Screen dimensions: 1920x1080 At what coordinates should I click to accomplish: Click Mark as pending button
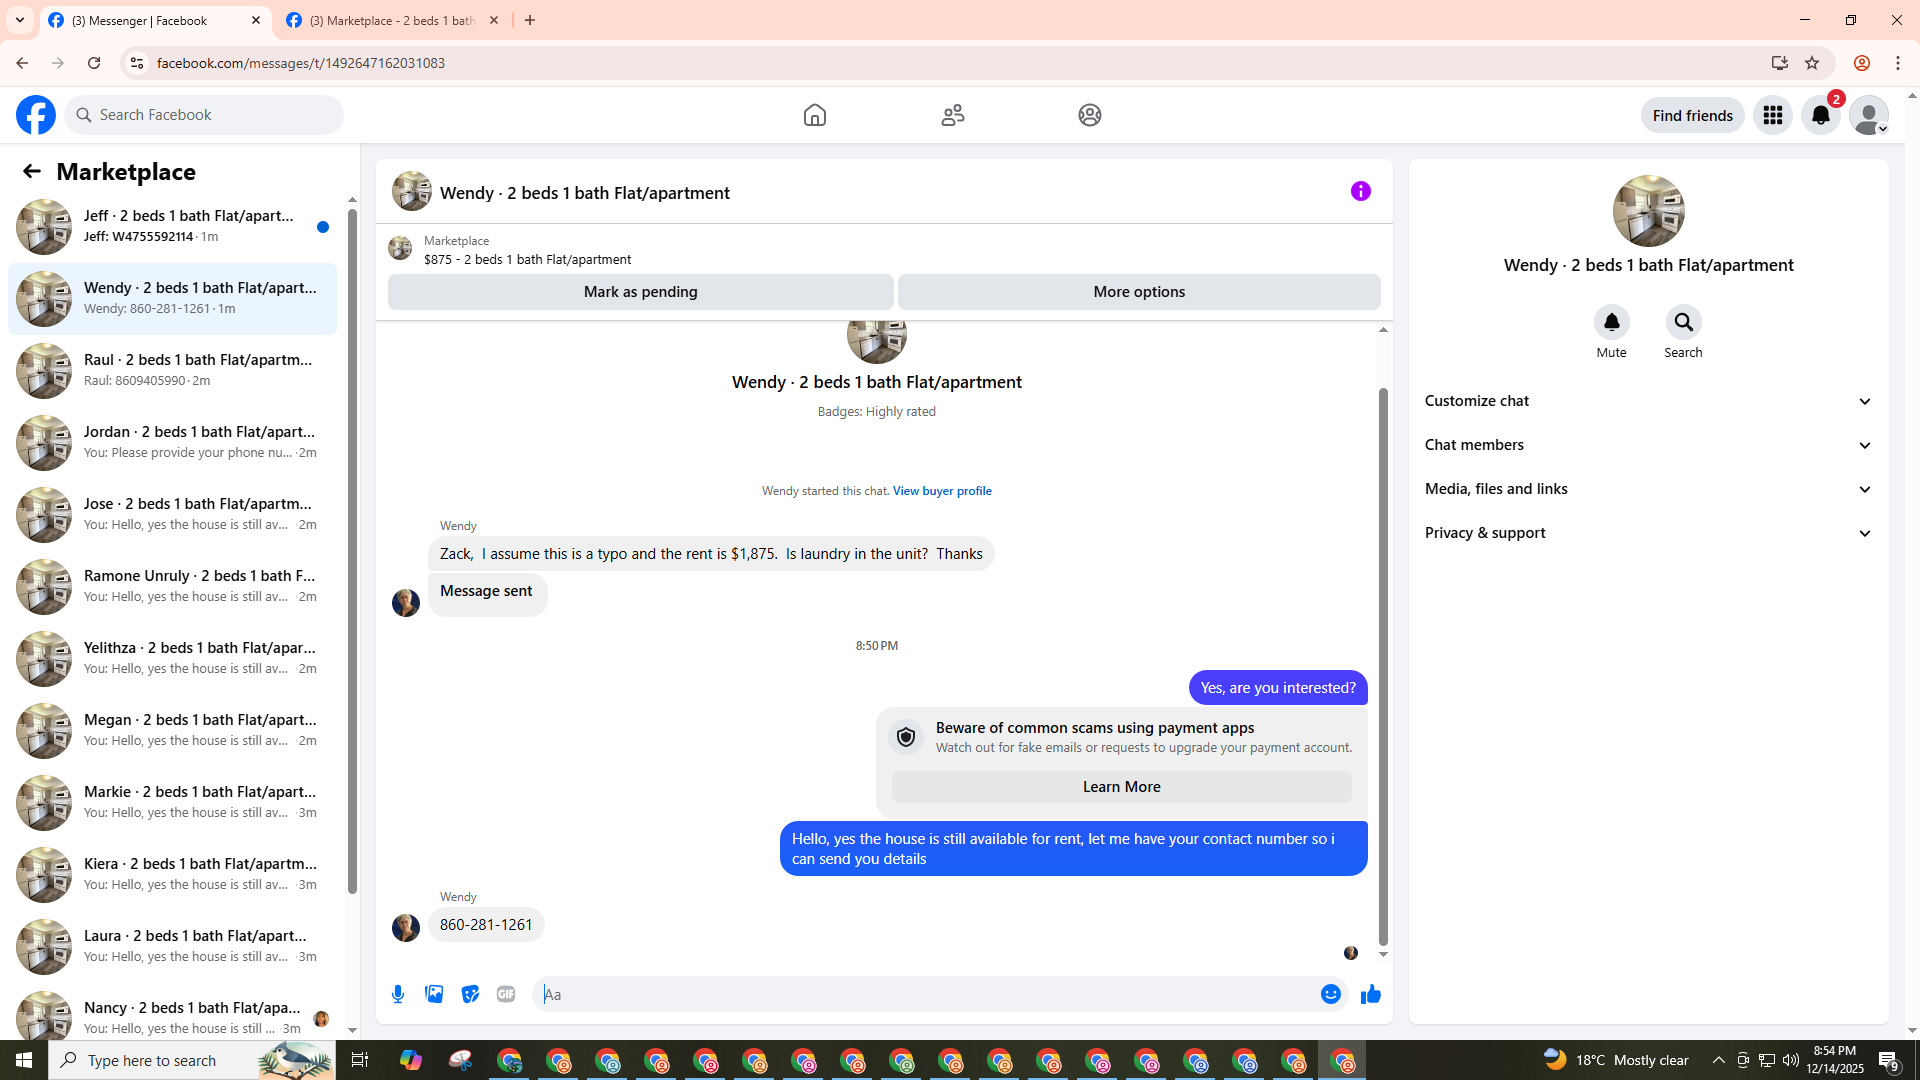click(640, 292)
